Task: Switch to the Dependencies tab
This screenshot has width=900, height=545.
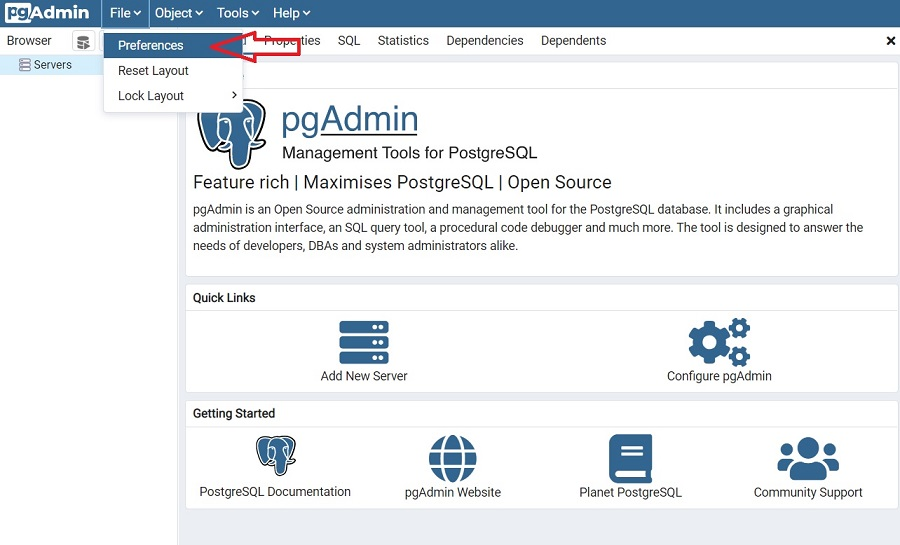Action: click(484, 41)
